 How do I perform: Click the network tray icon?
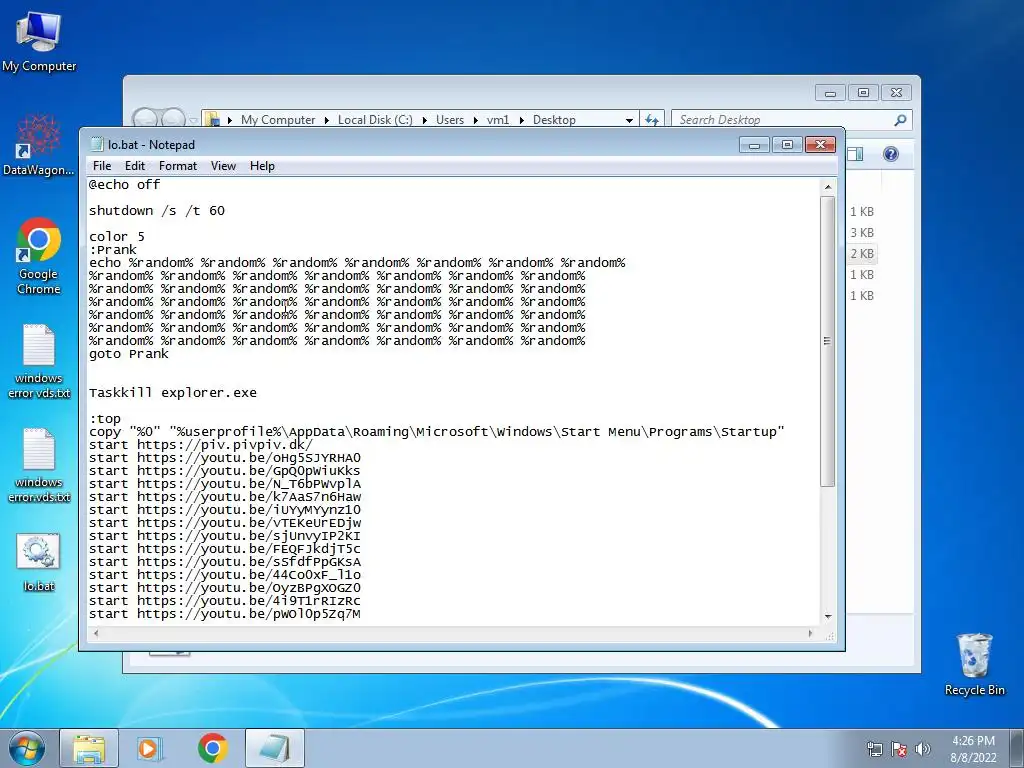874,749
